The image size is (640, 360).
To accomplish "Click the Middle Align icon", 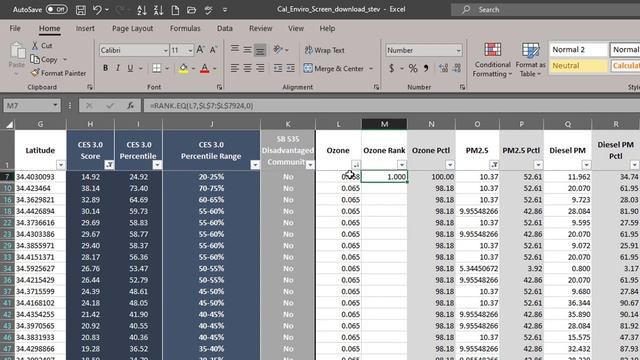I will pyautogui.click(x=247, y=50).
